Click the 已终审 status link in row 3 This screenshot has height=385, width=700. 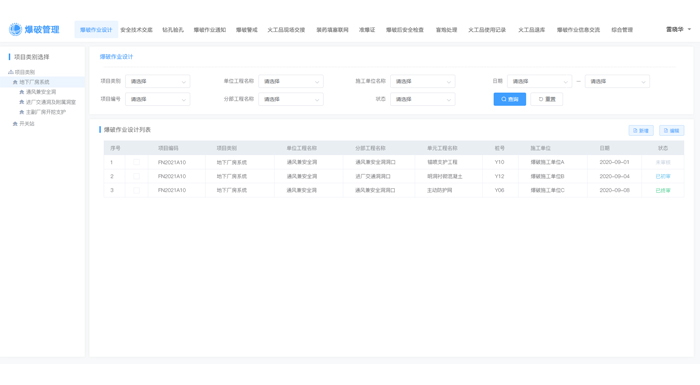point(663,190)
